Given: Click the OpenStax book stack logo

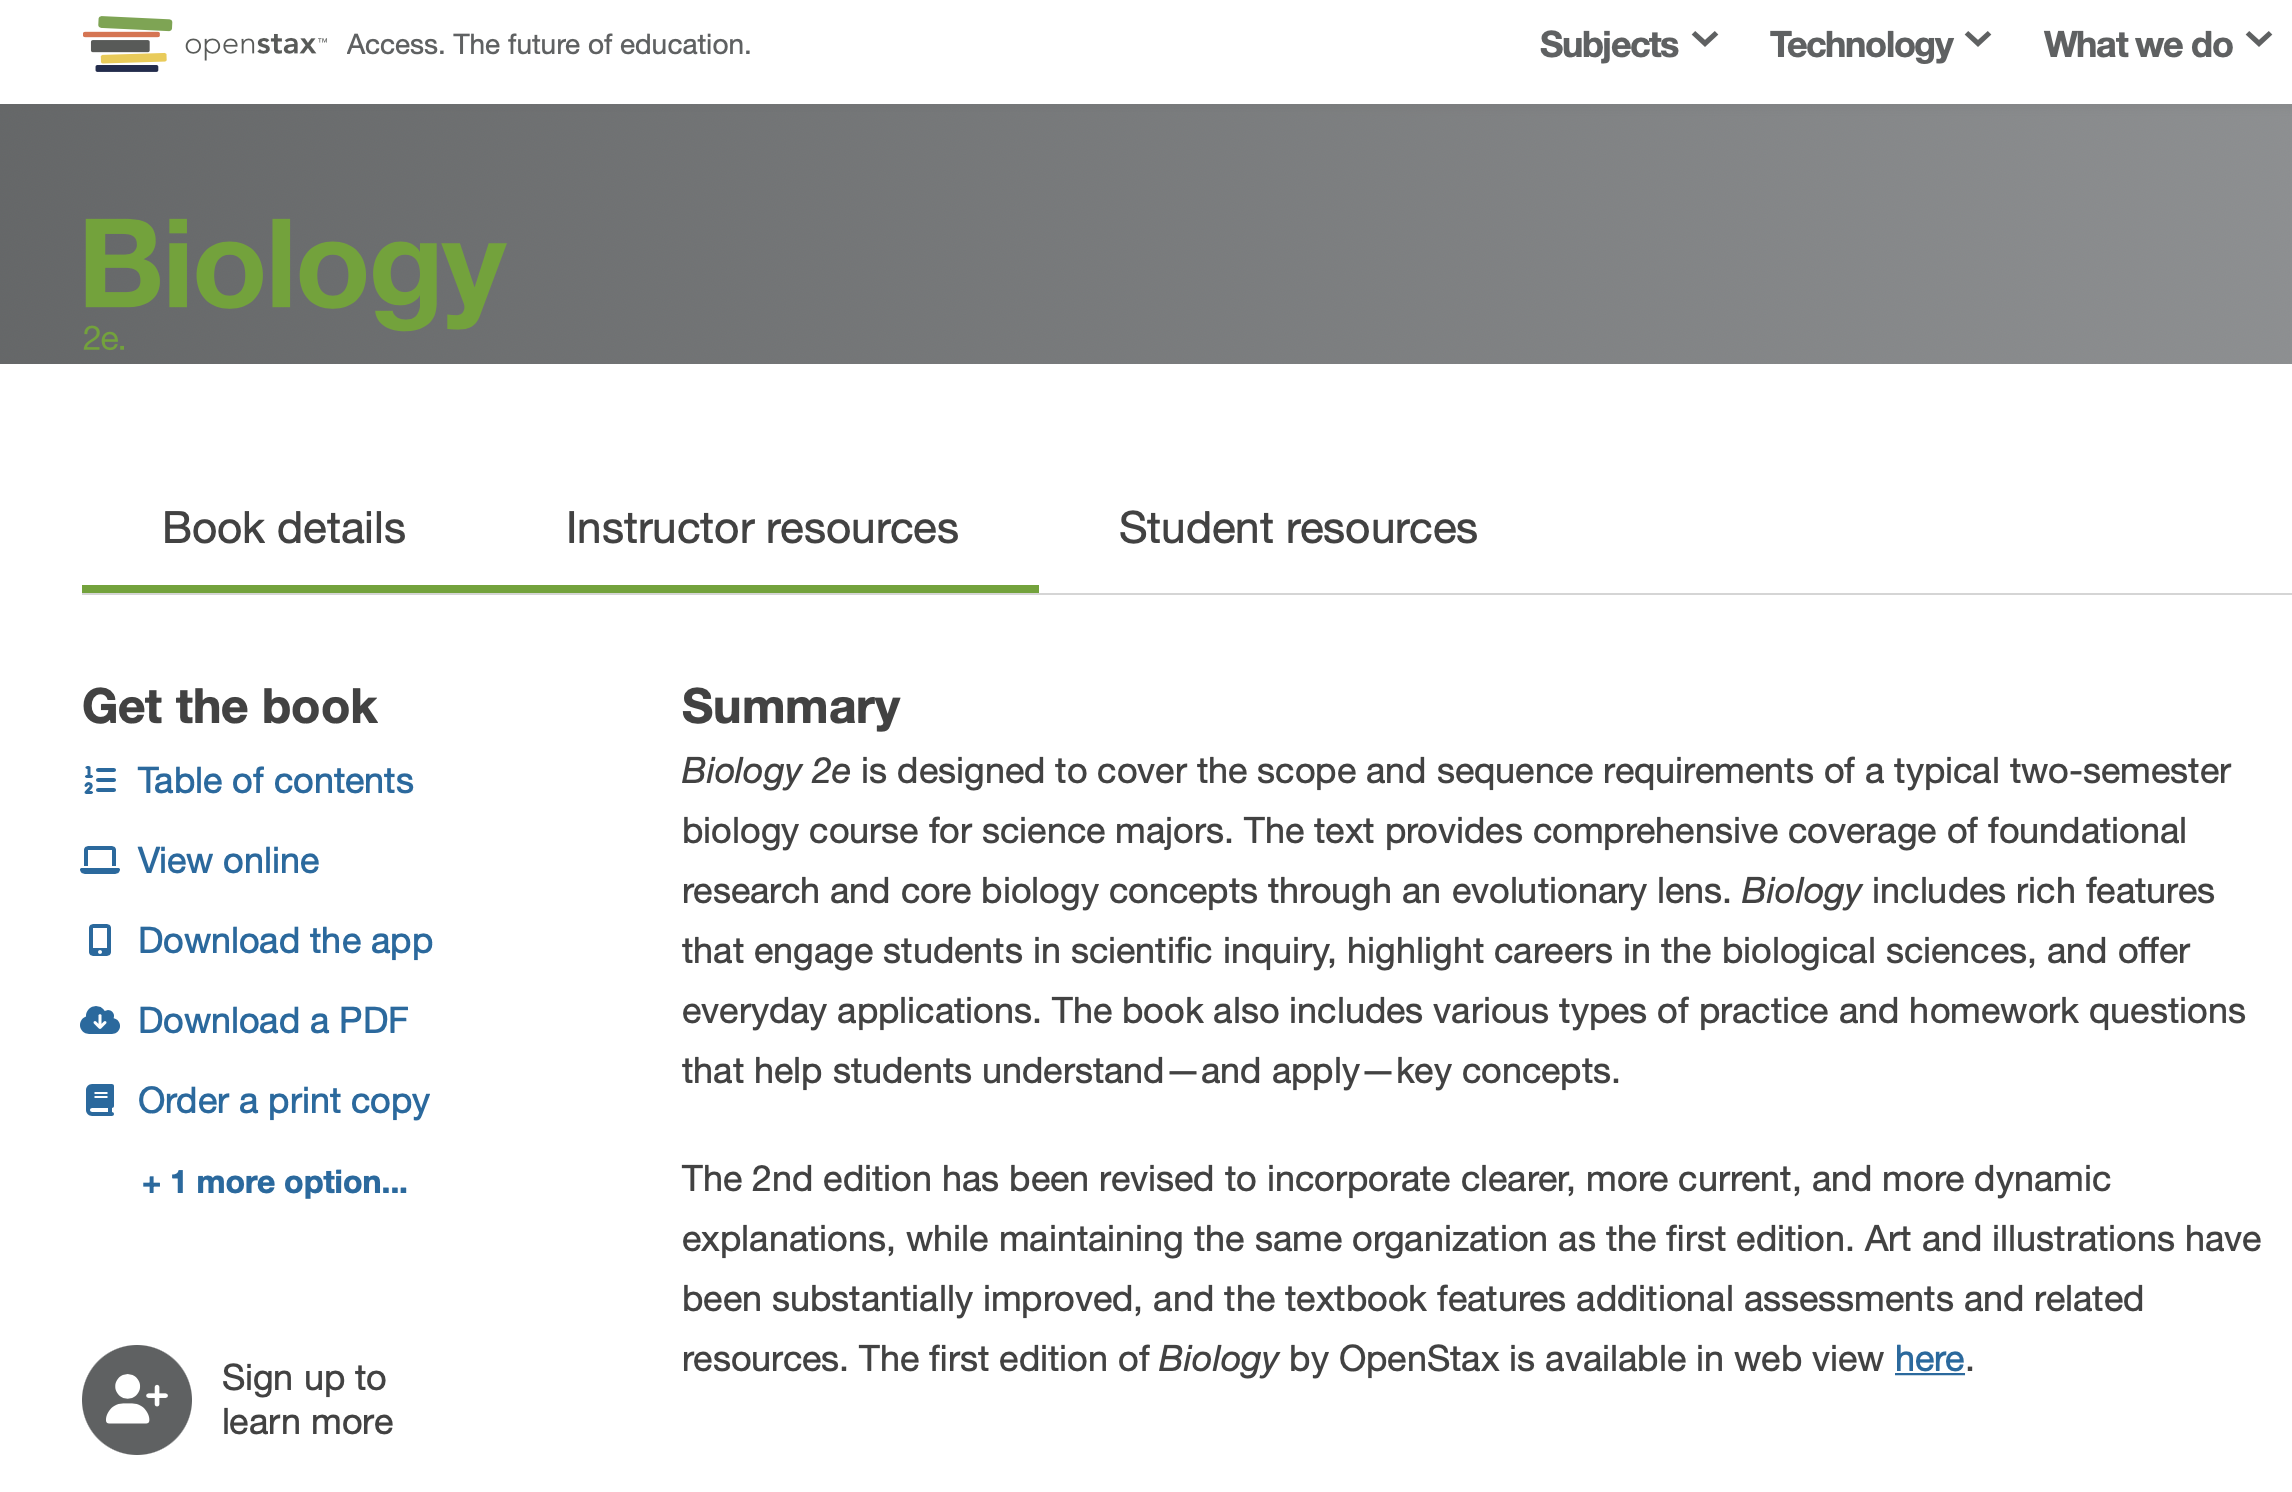Looking at the screenshot, I should pyautogui.click(x=127, y=45).
